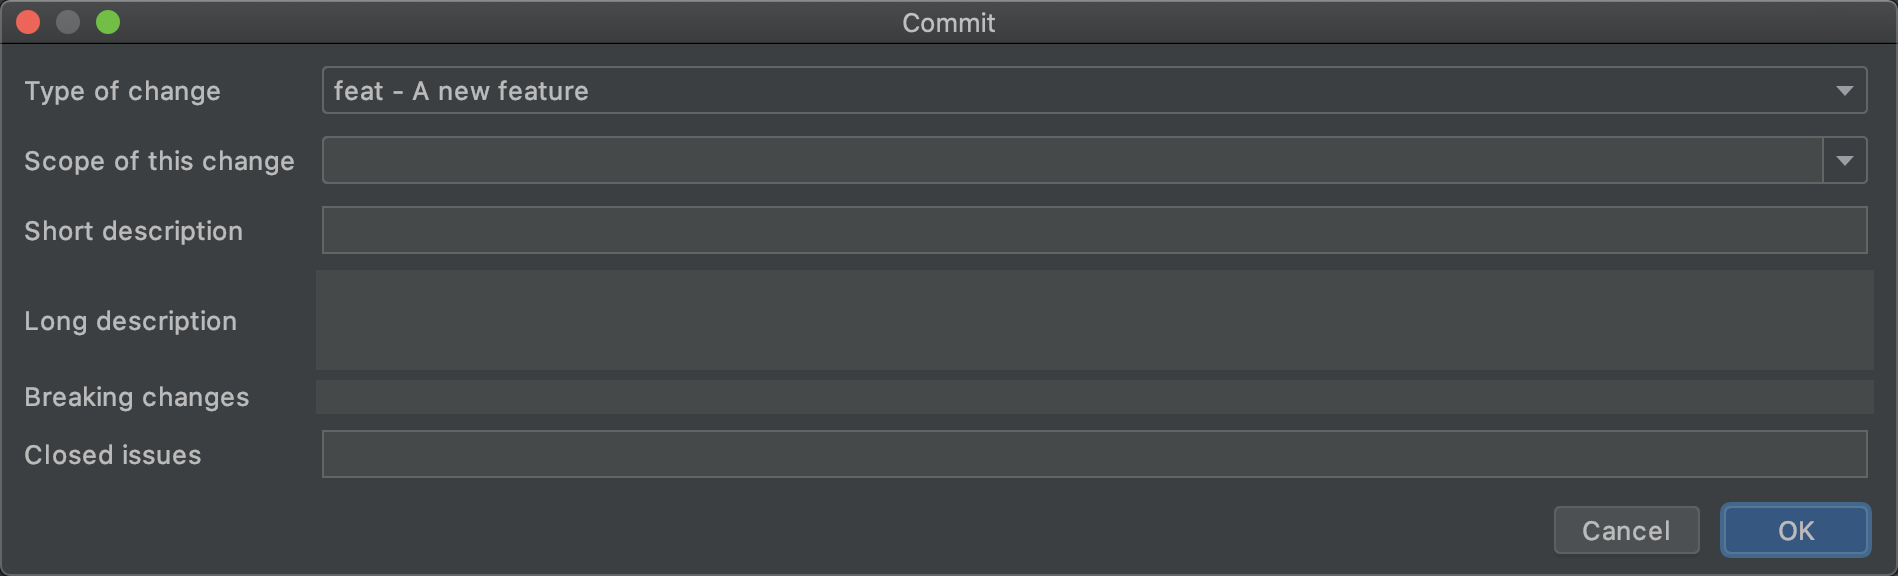
Task: Click the Breaking changes text field
Action: pos(1094,397)
